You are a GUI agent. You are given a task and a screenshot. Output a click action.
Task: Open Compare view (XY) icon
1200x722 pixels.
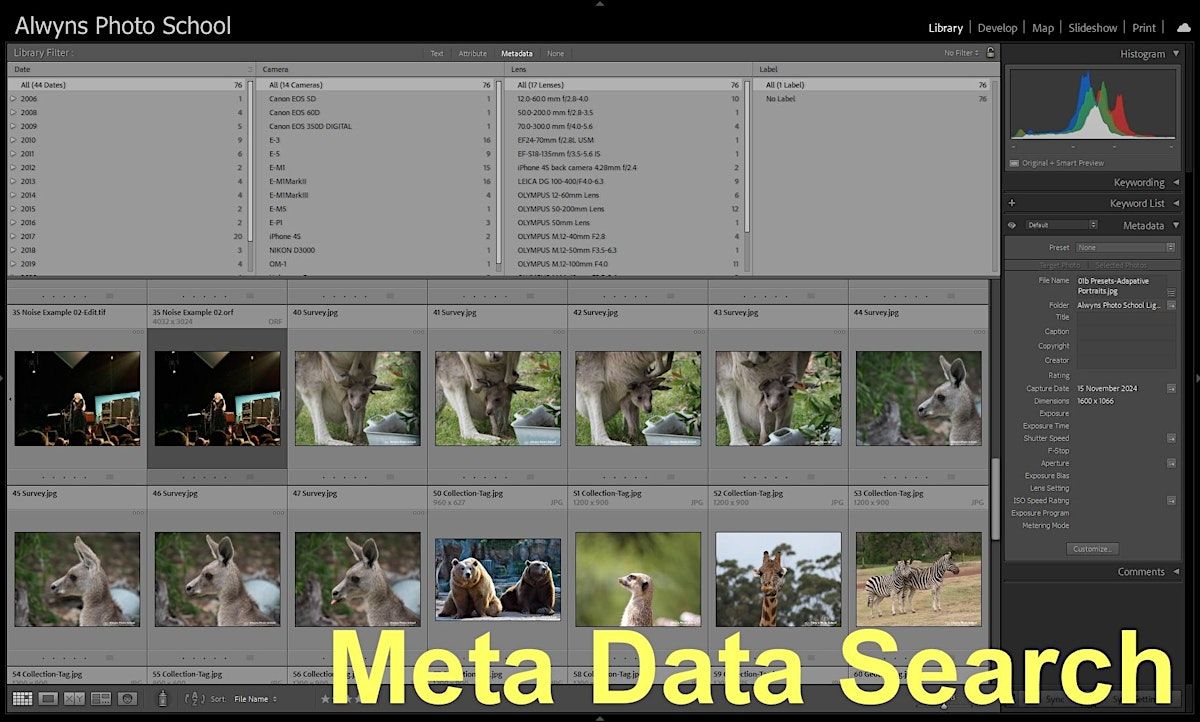tap(74, 698)
